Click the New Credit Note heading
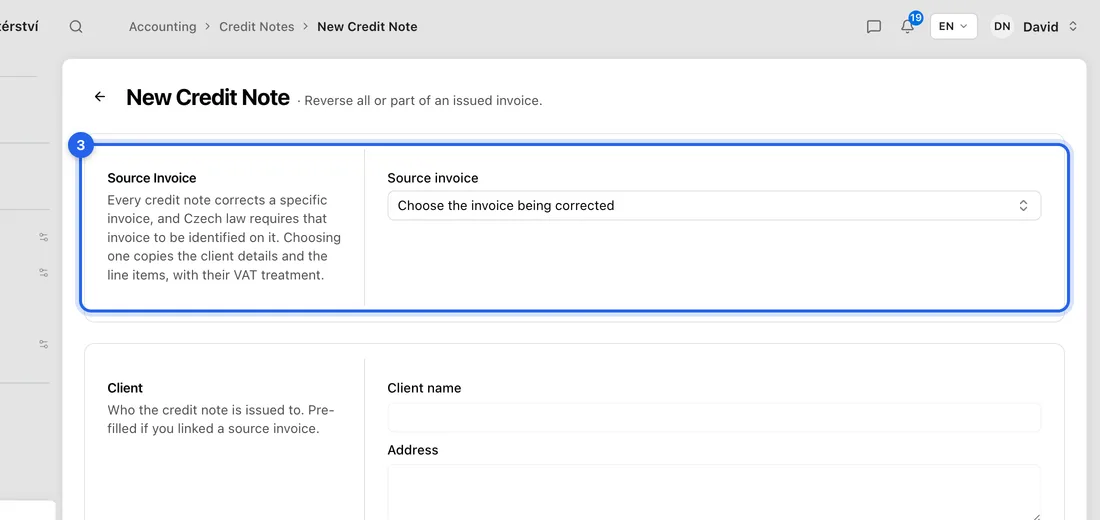This screenshot has width=1100, height=520. (x=208, y=98)
